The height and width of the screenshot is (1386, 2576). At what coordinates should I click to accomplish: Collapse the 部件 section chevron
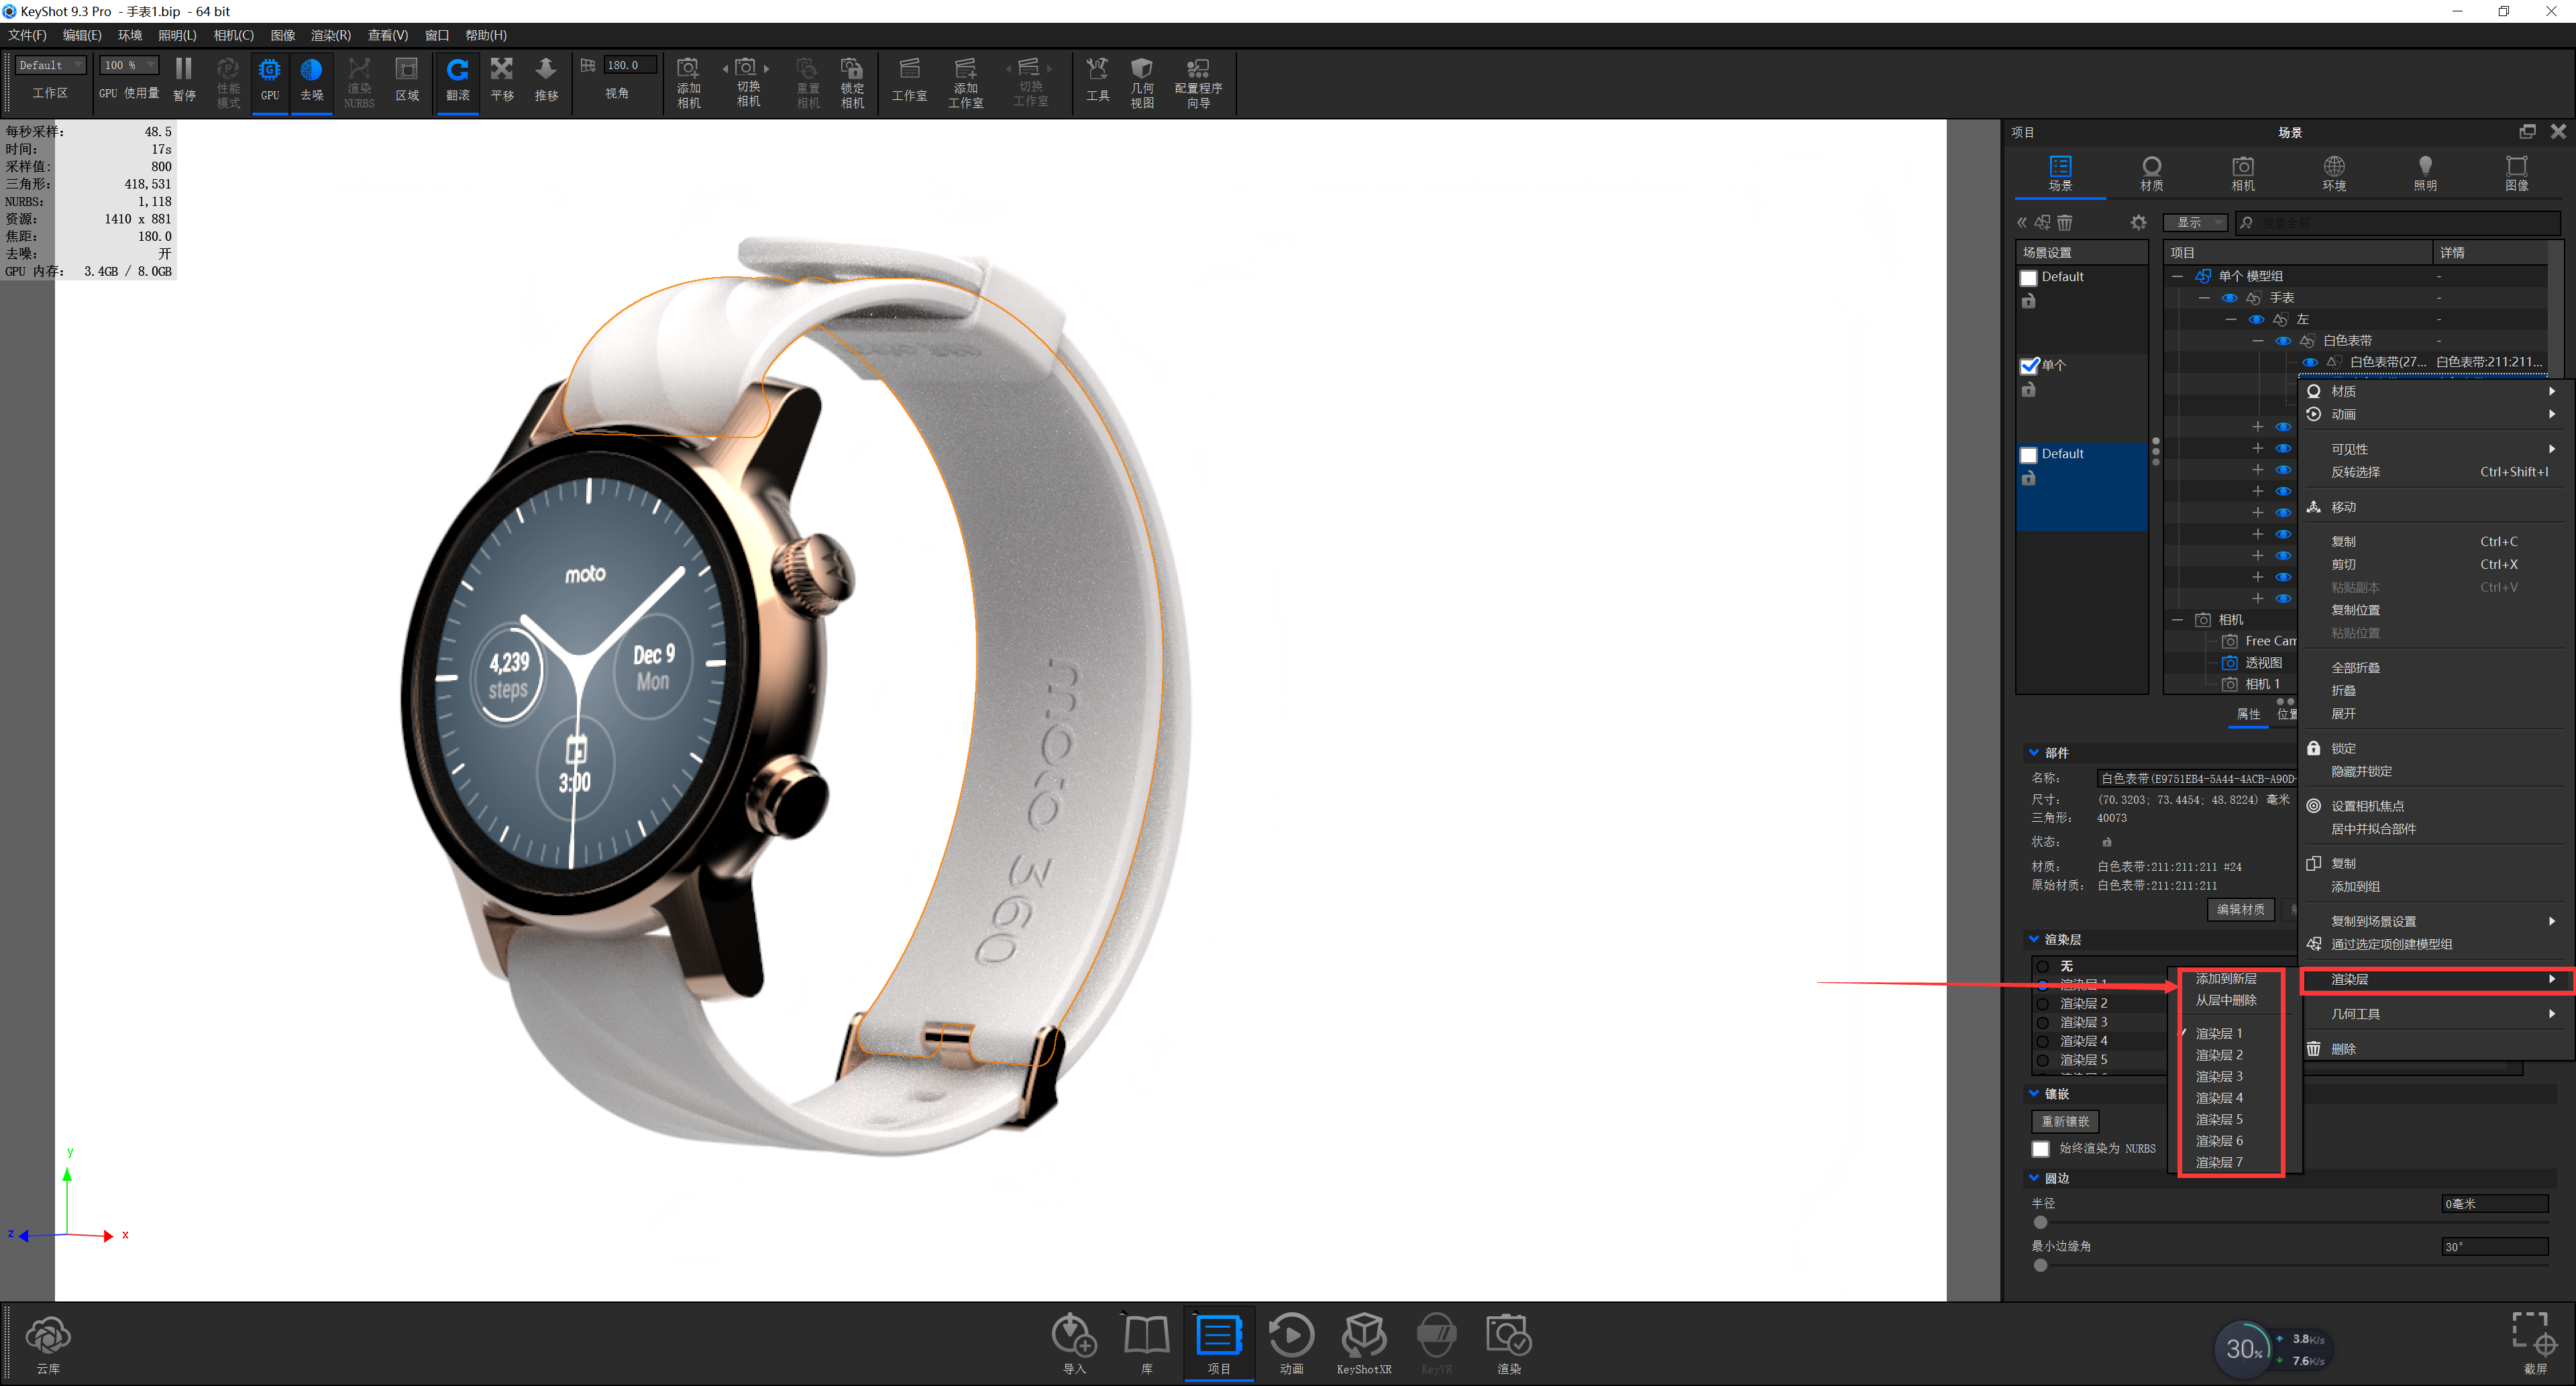point(2033,752)
